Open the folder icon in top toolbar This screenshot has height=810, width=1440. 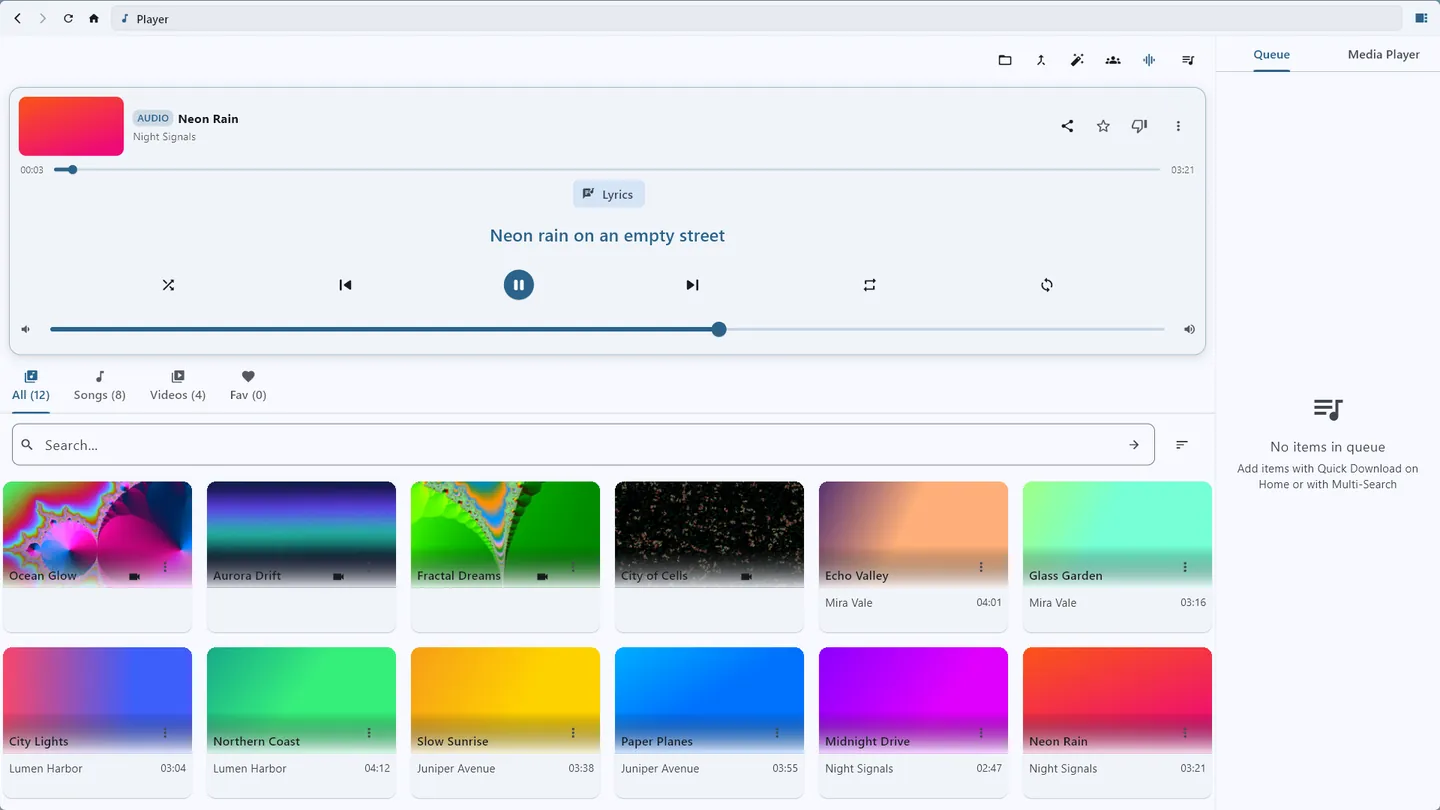click(x=1005, y=60)
